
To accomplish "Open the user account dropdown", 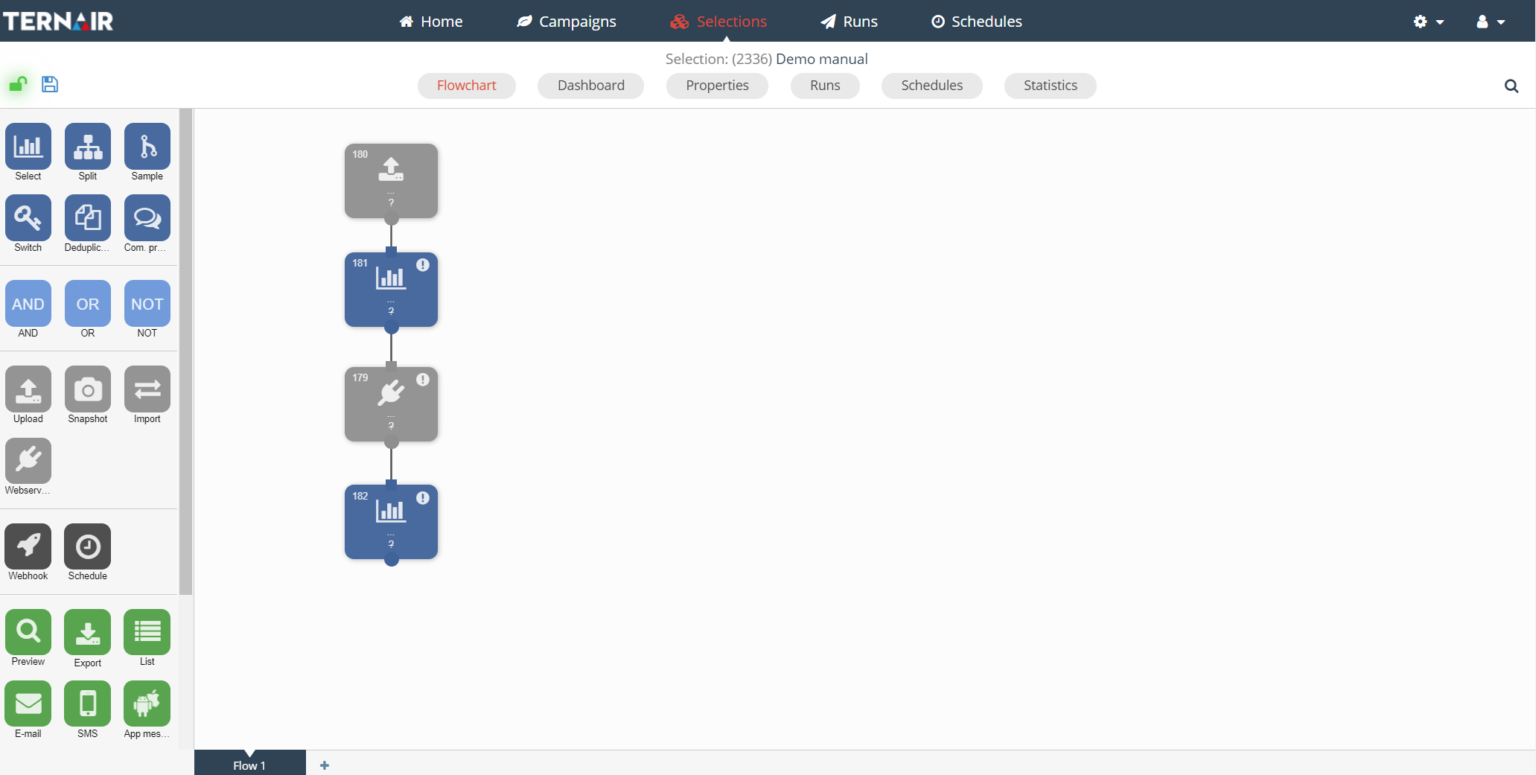I will (1490, 21).
